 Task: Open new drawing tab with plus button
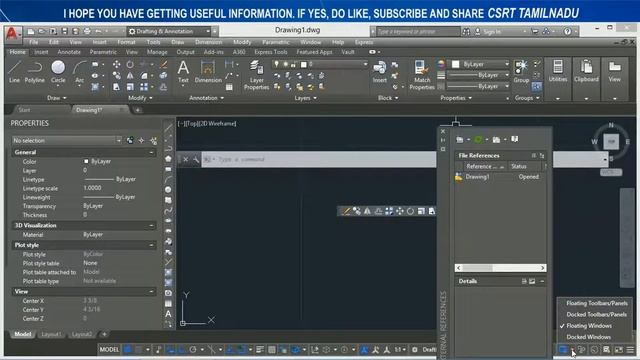pyautogui.click(x=138, y=110)
